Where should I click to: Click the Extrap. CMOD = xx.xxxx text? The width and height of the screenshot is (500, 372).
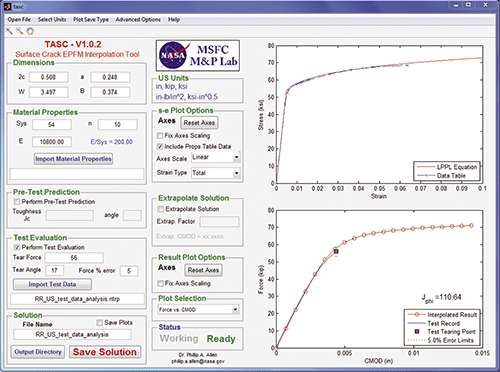190,236
